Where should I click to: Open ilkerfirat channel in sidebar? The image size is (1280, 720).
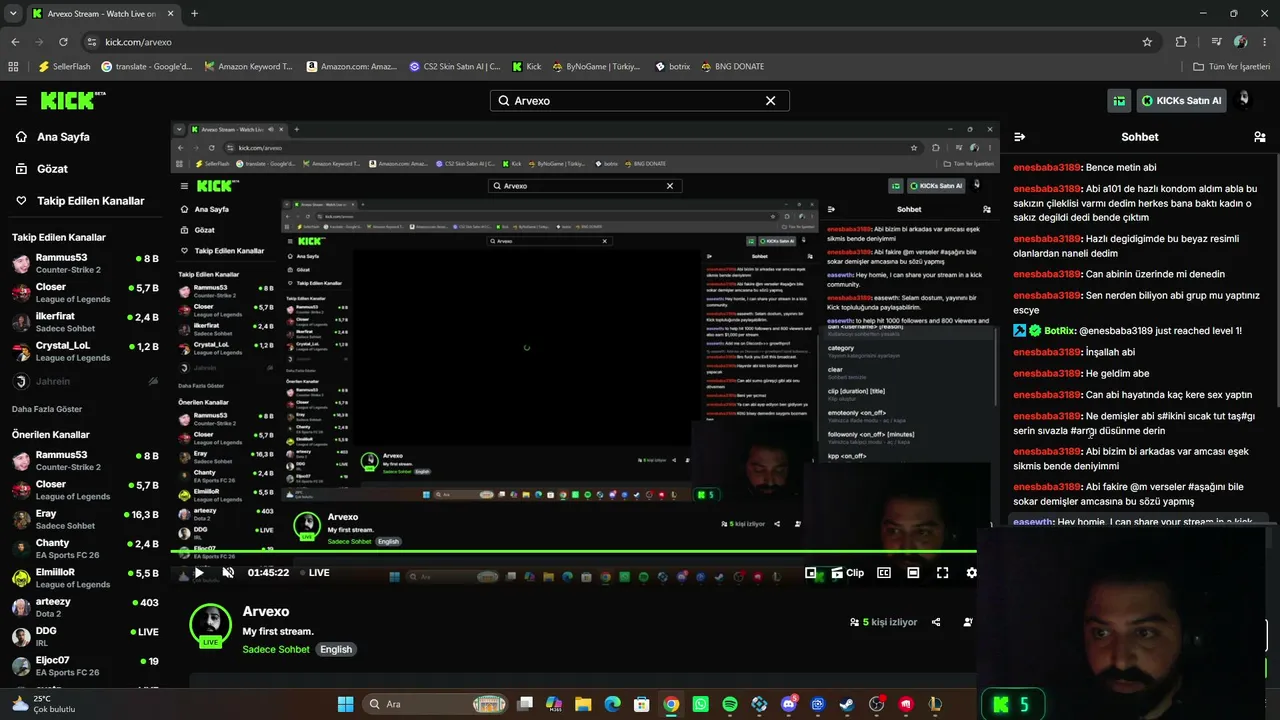click(x=85, y=322)
